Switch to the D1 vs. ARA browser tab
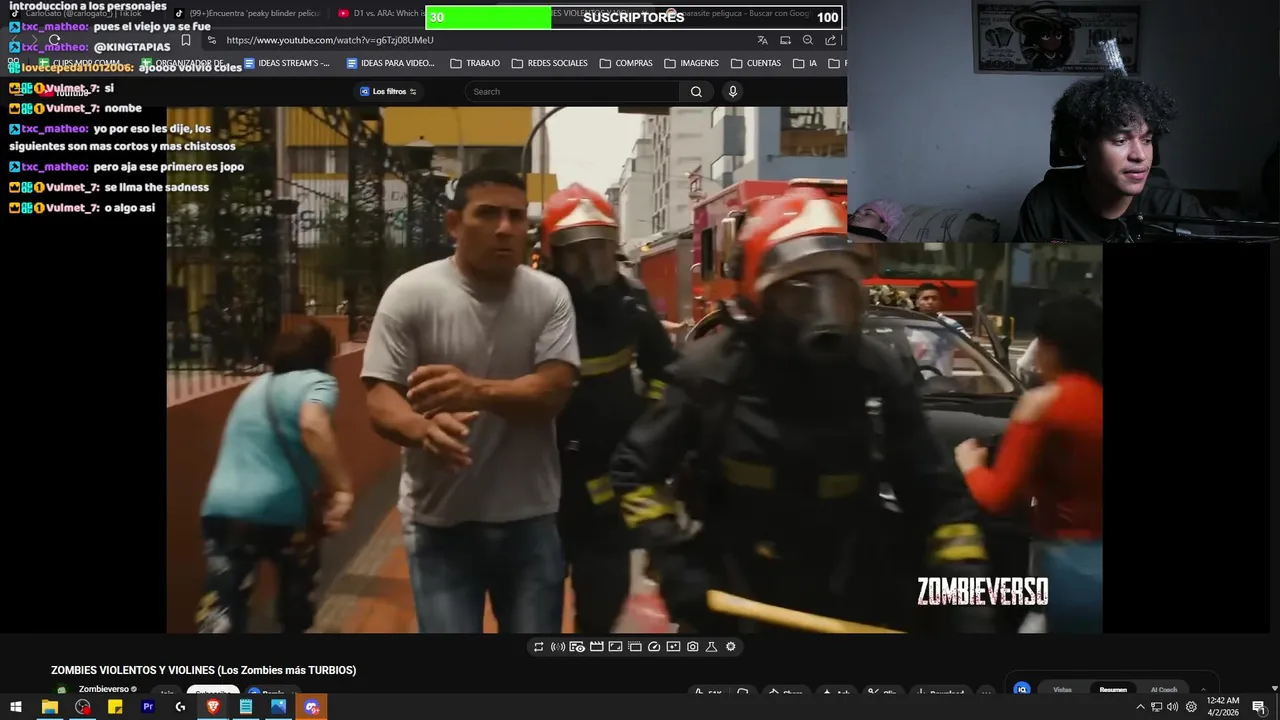Screen dimensions: 1280x720 pos(380,14)
